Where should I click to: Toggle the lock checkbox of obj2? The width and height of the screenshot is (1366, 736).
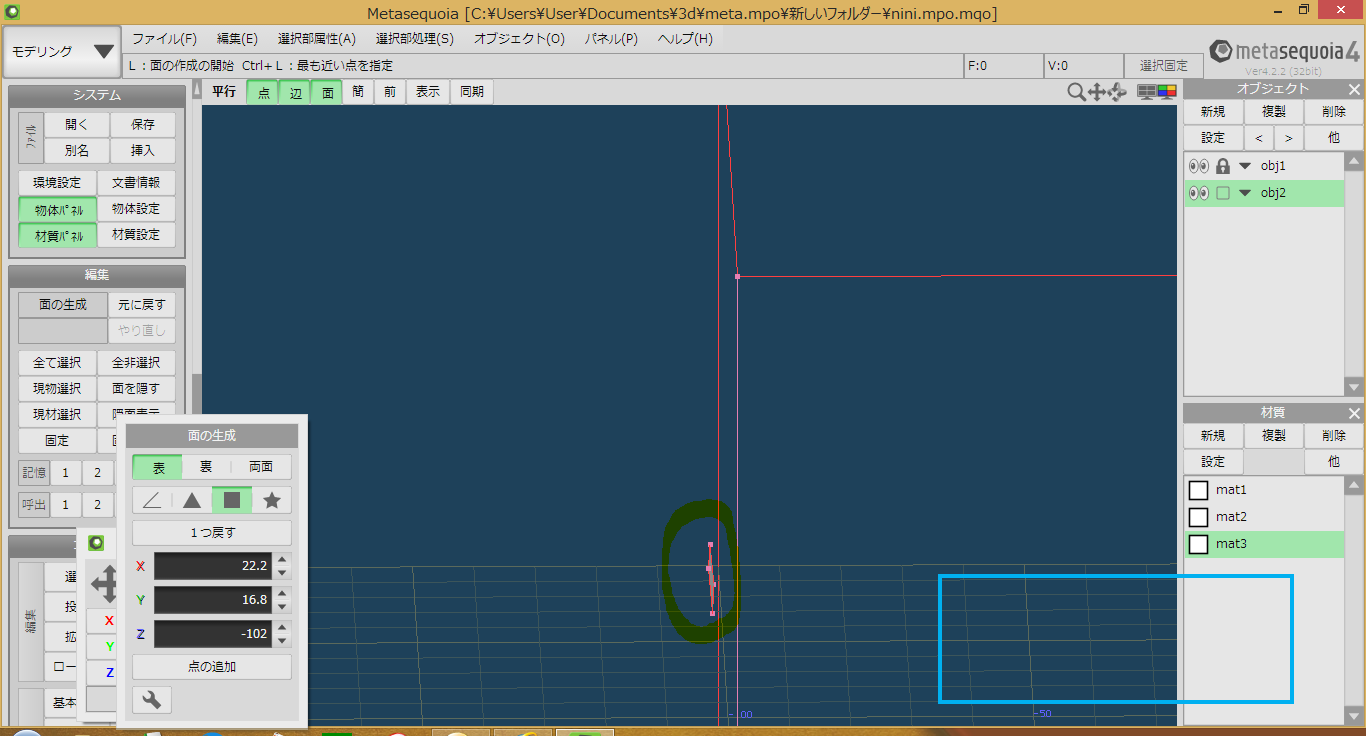[x=1222, y=193]
